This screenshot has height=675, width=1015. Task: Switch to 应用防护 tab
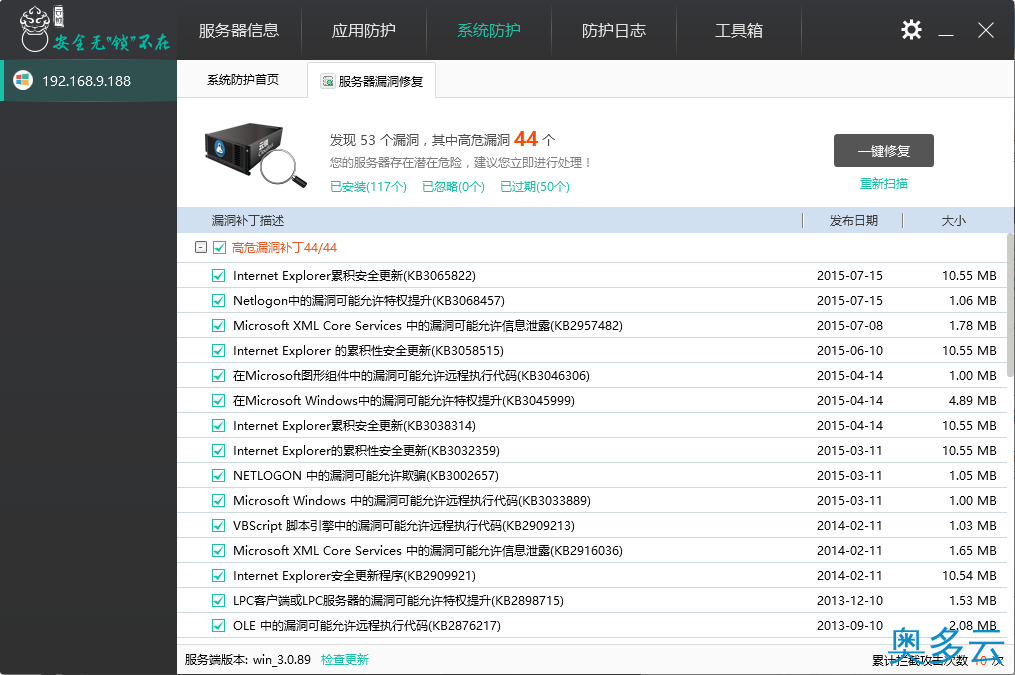pos(363,30)
